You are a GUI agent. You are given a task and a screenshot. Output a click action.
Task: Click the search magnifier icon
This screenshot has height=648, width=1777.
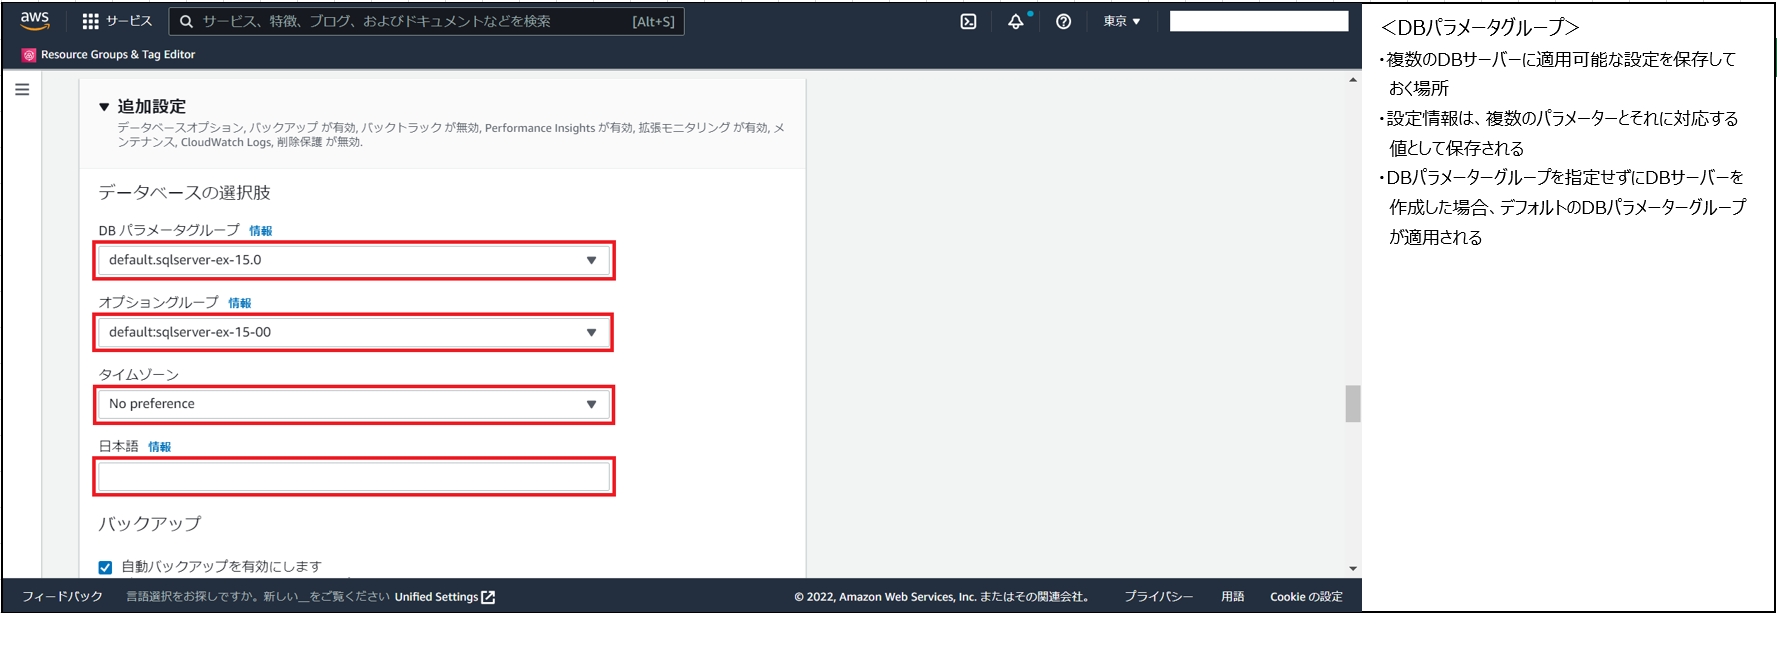coord(186,21)
